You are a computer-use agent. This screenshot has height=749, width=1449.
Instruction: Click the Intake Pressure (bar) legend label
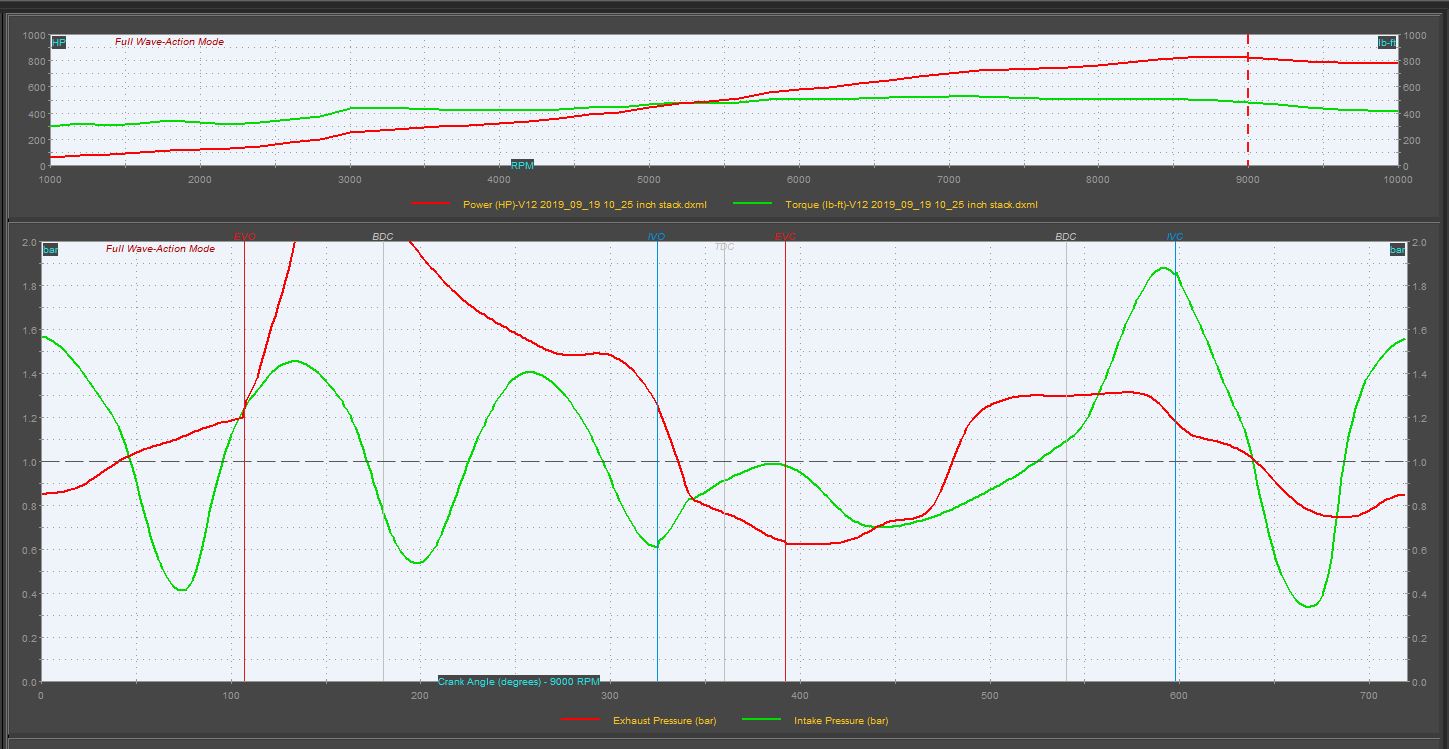click(x=840, y=720)
